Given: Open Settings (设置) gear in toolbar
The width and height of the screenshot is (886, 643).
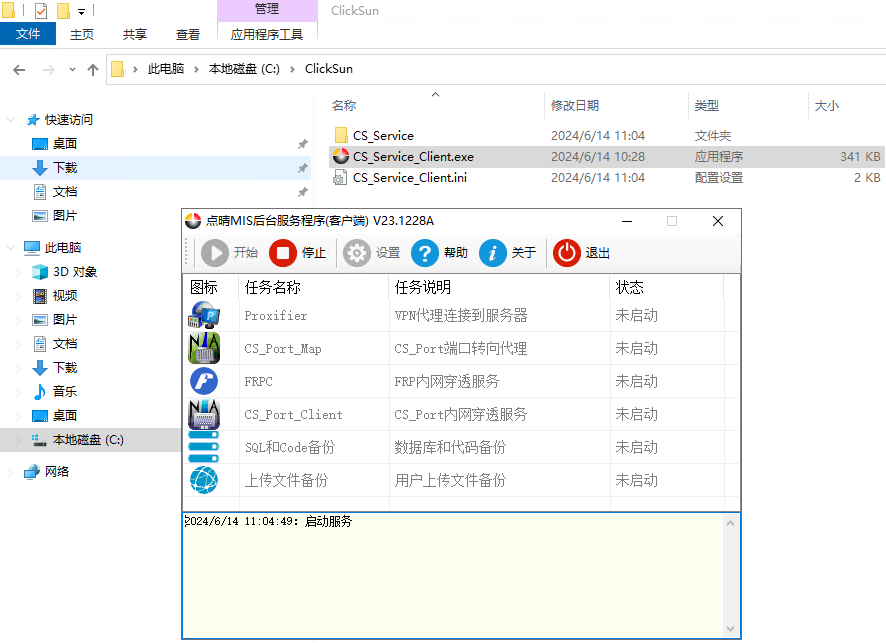Looking at the screenshot, I should [x=357, y=253].
